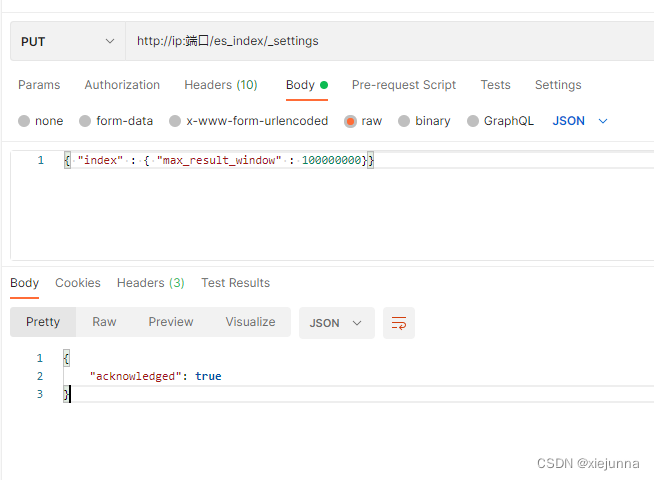The image size is (654, 480).
Task: Click the "max_result_window" key
Action: pos(219,160)
